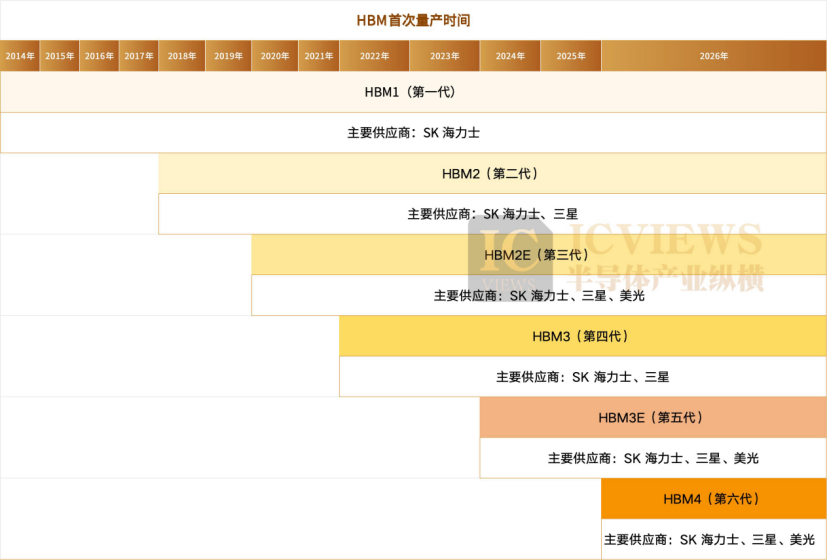Viewport: 827px width, 560px height.
Task: Select the 2023年 year cell
Action: coord(445,56)
